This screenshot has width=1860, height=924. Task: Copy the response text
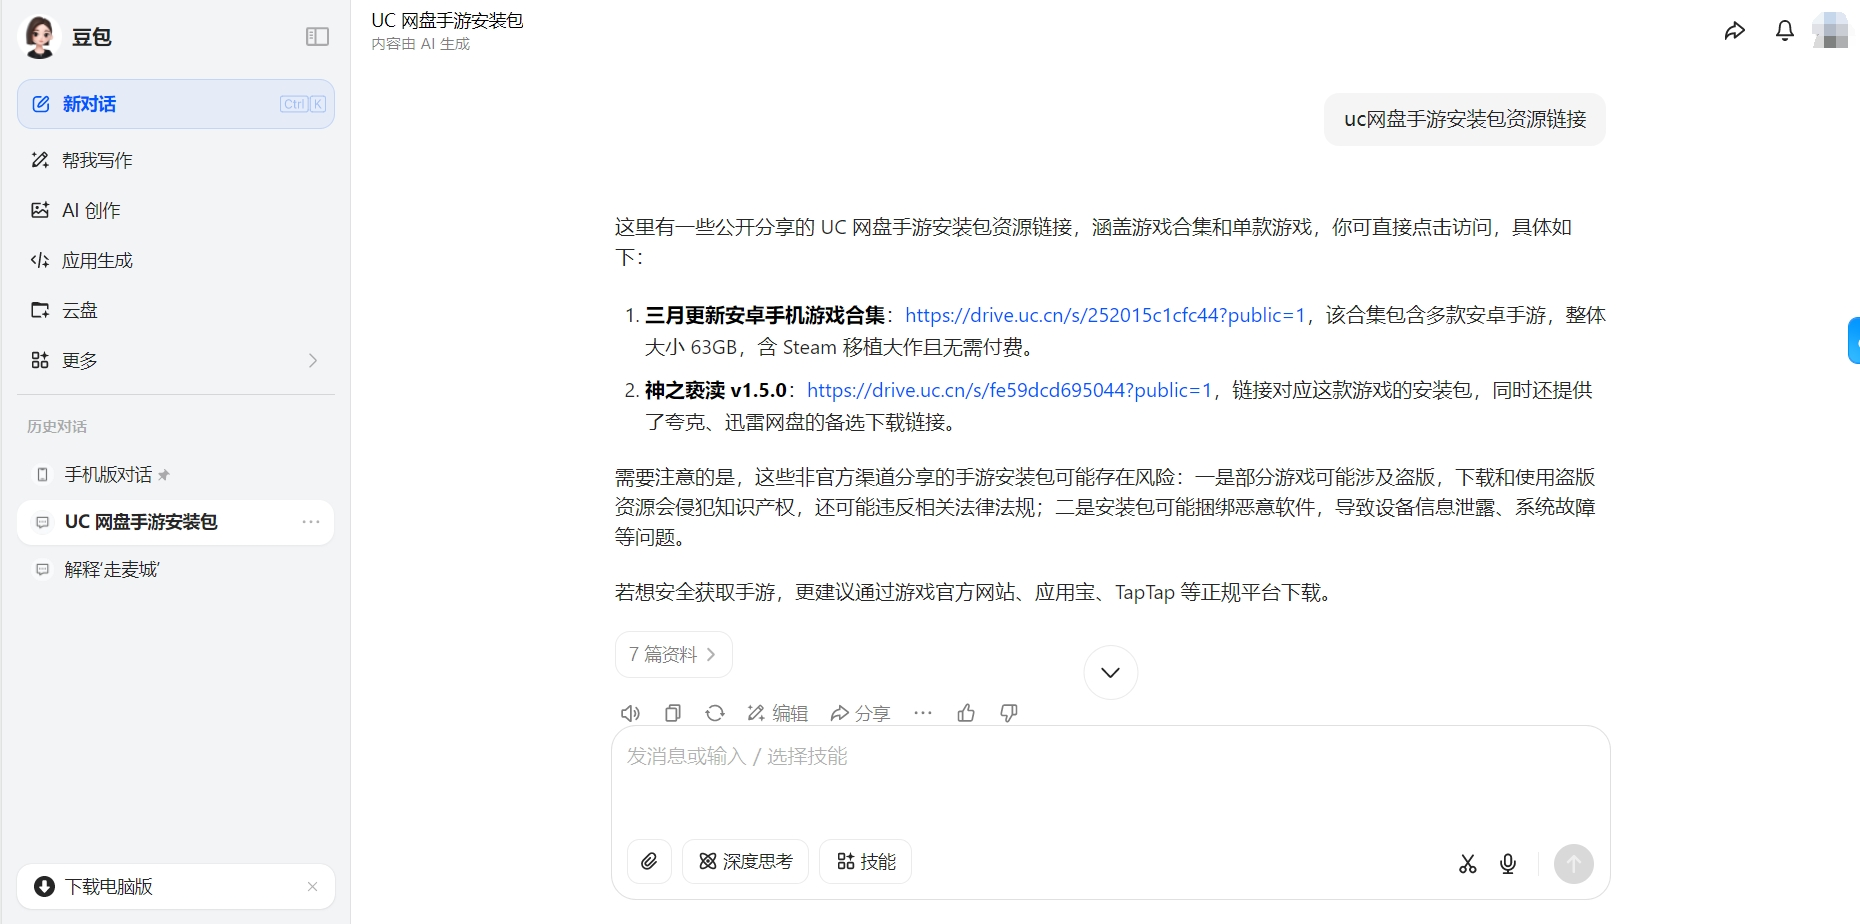coord(673,713)
